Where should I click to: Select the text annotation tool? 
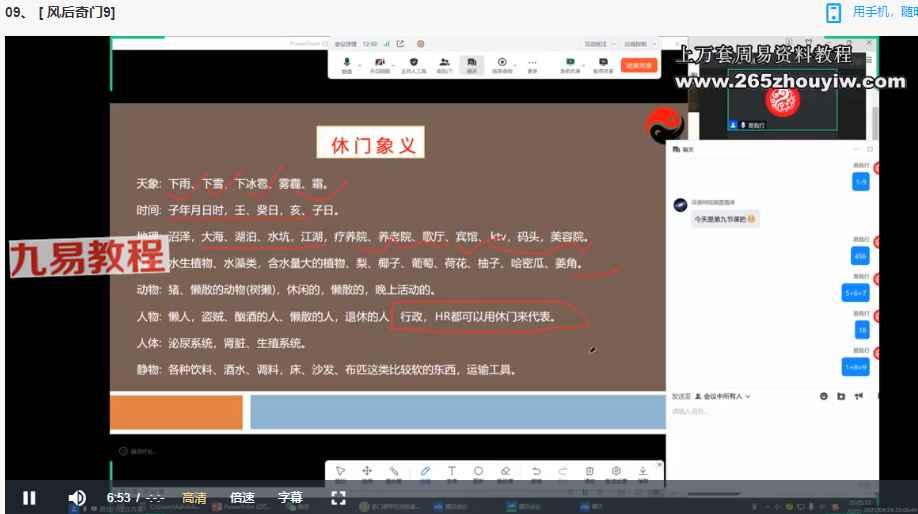pos(451,472)
